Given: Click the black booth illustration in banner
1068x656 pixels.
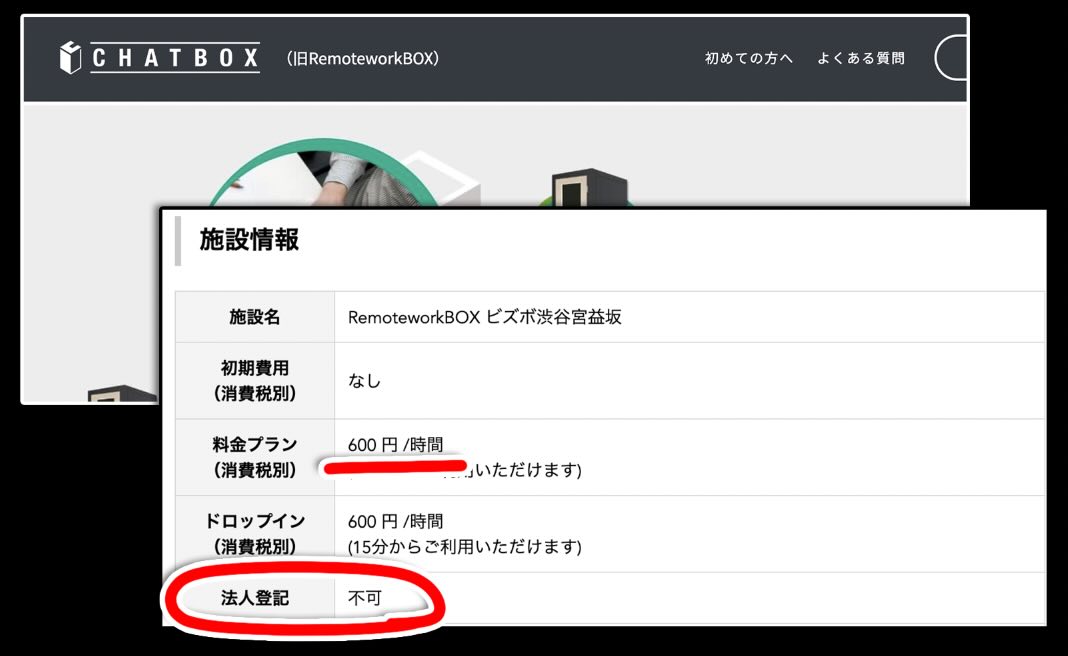Looking at the screenshot, I should 589,188.
